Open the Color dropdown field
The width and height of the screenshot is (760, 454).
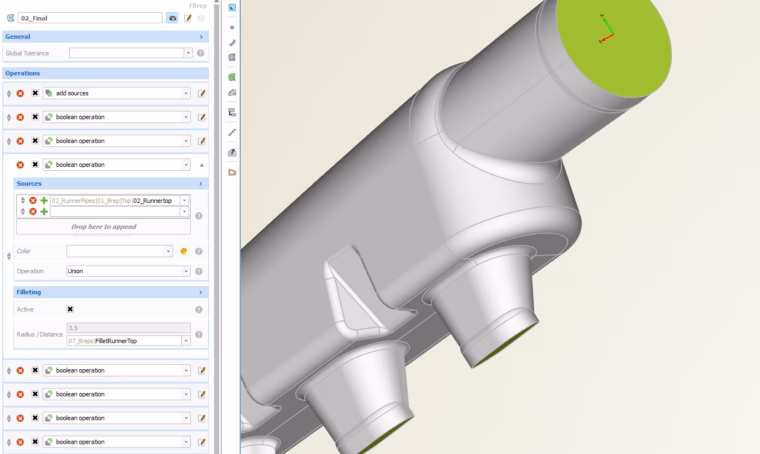click(x=119, y=251)
